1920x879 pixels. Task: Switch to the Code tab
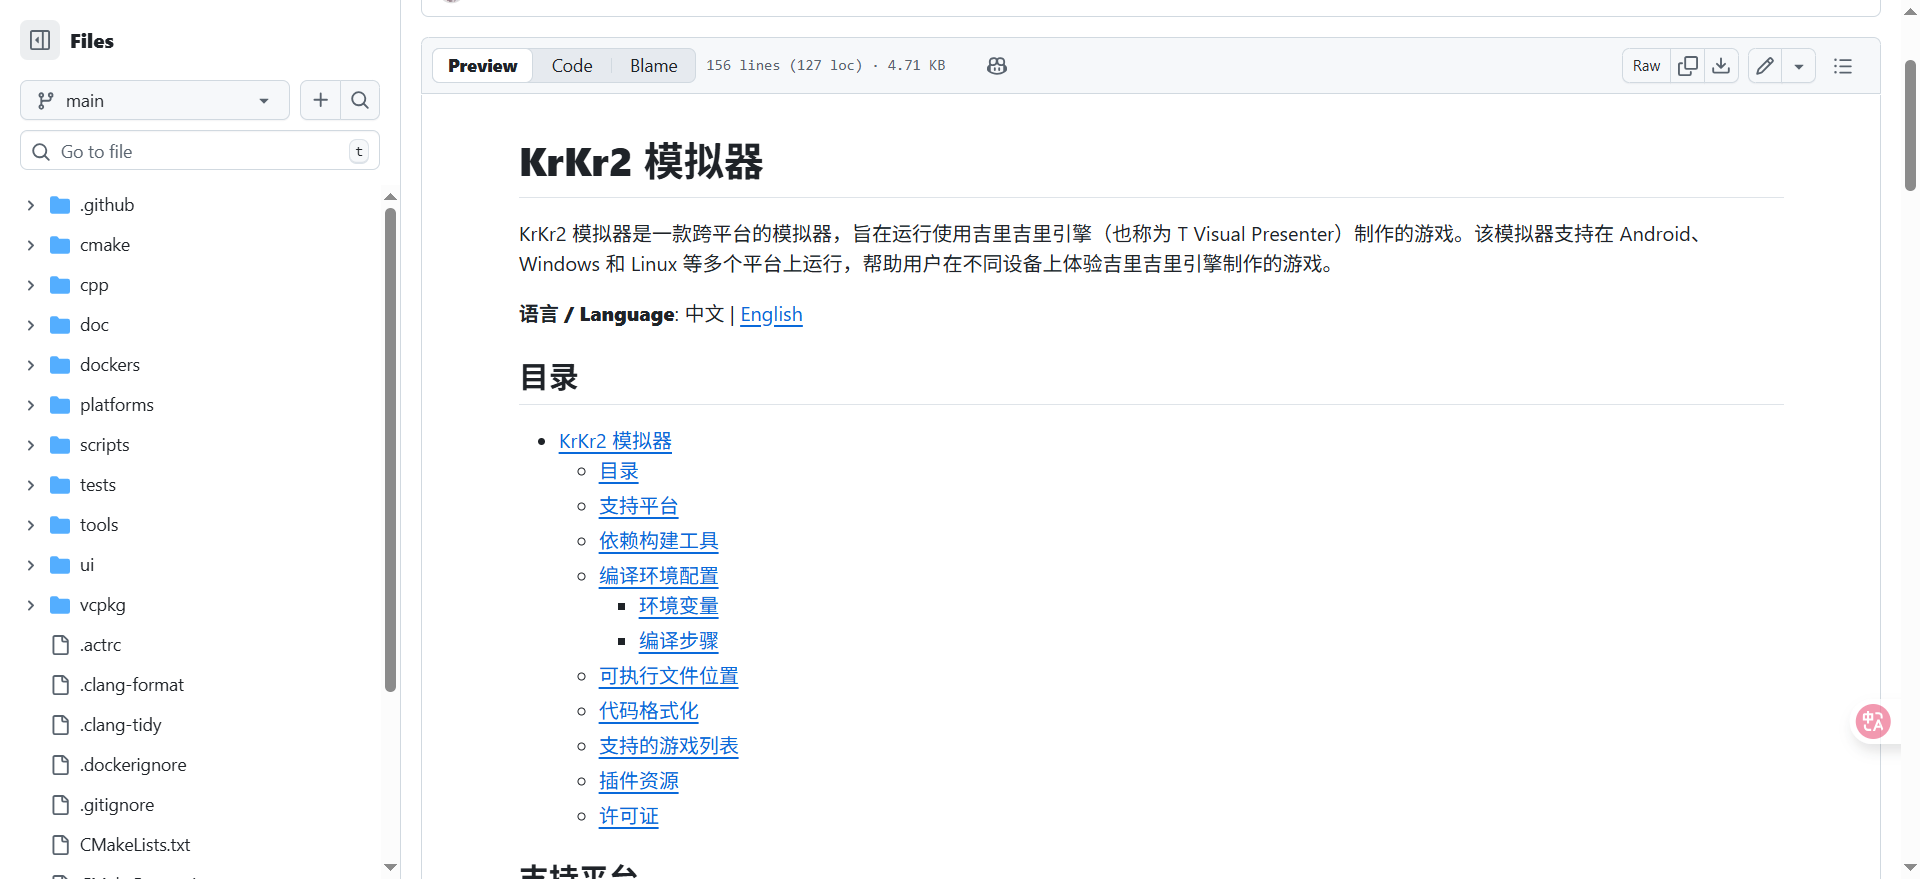tap(572, 66)
